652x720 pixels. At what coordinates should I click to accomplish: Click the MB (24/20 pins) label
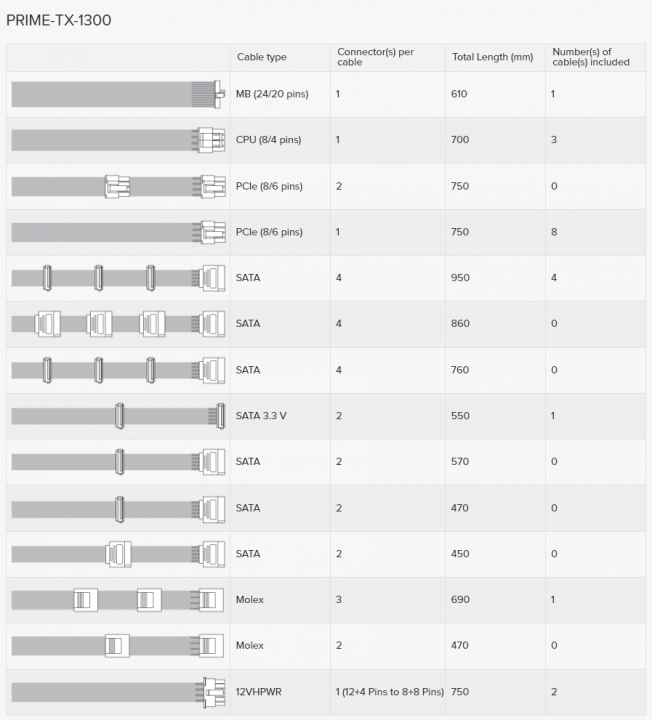[x=269, y=94]
